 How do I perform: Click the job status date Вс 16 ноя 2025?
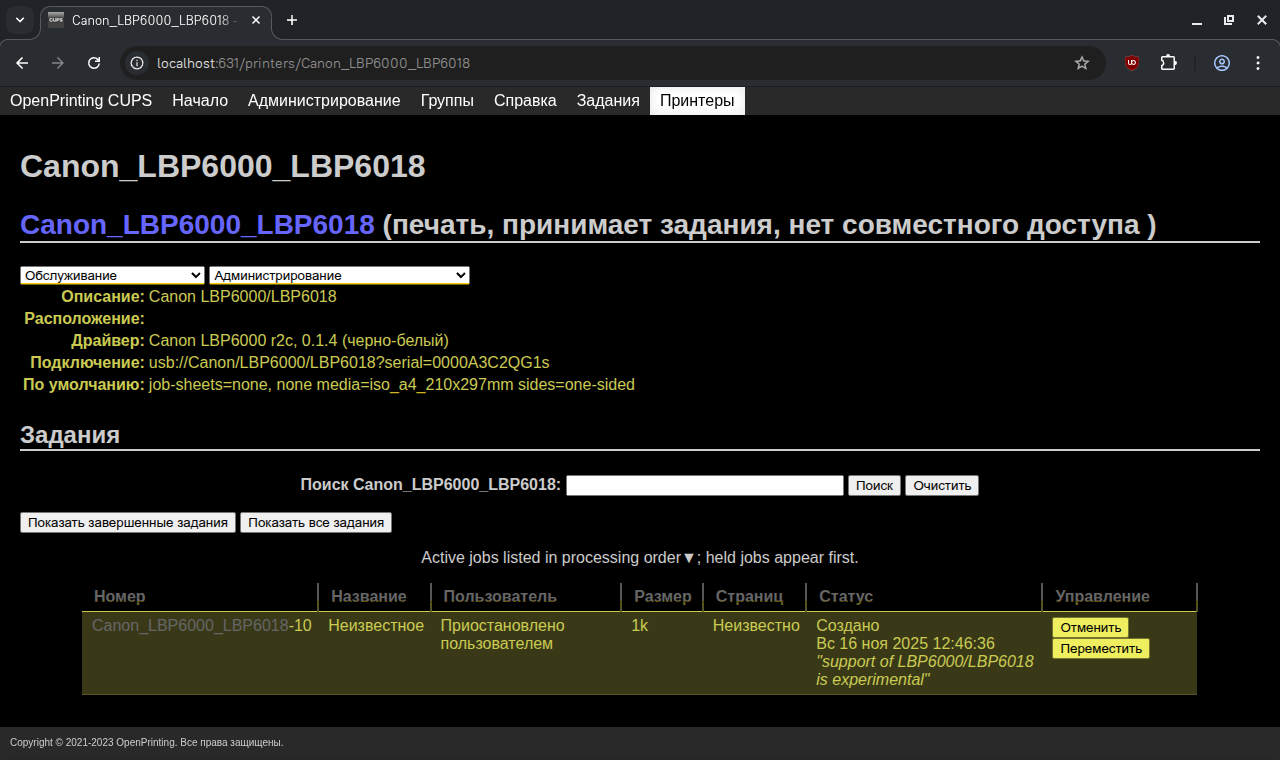(x=906, y=644)
